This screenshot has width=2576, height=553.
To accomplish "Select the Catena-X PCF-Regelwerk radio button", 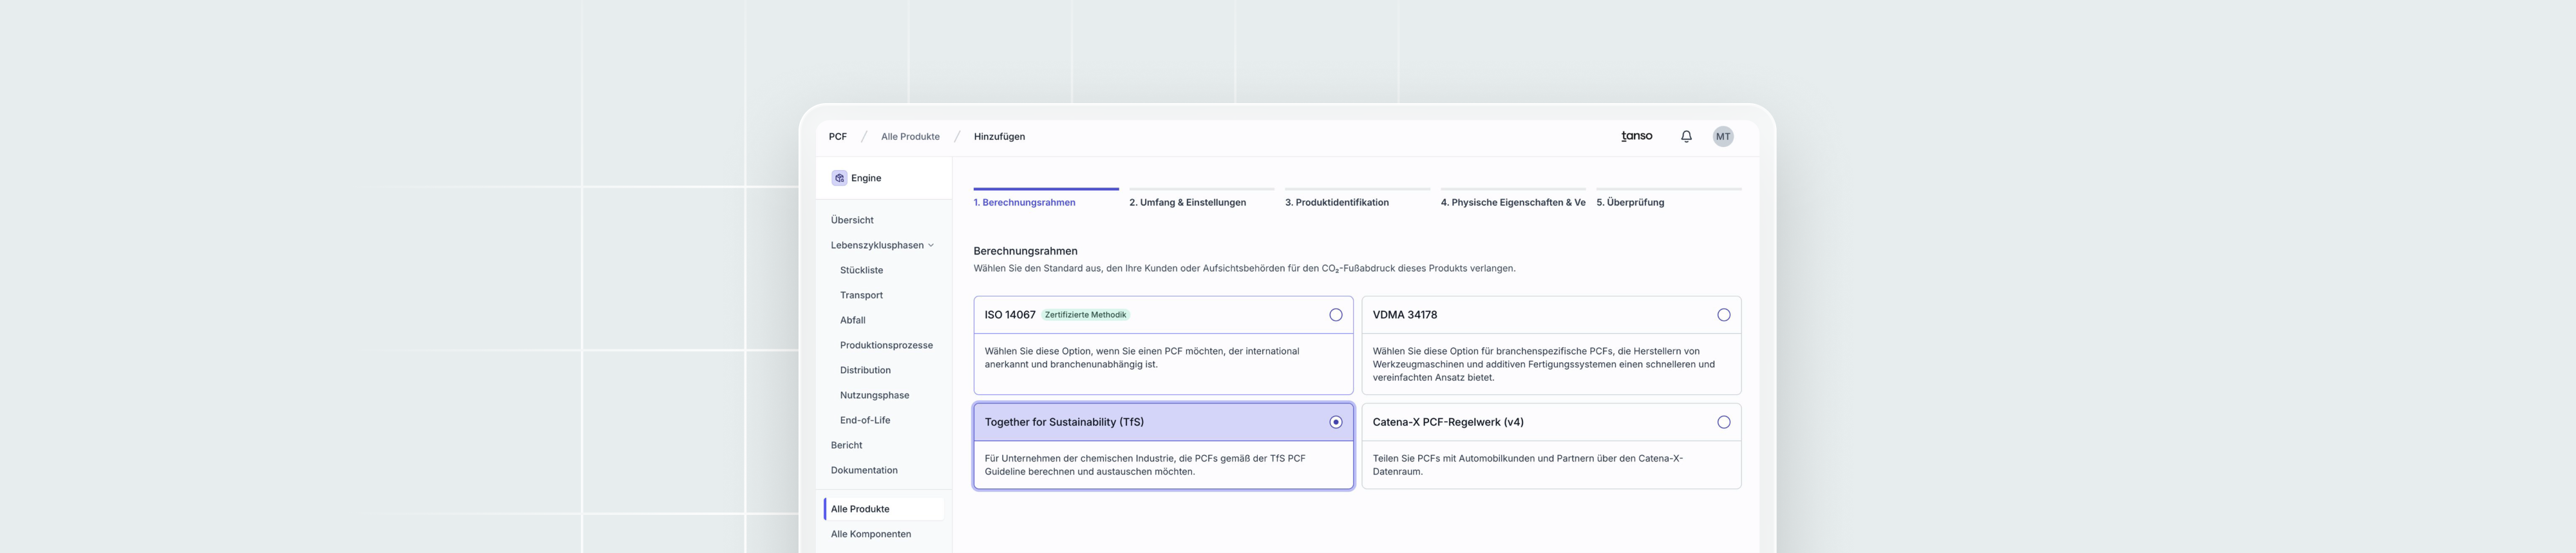I will click(x=1723, y=422).
